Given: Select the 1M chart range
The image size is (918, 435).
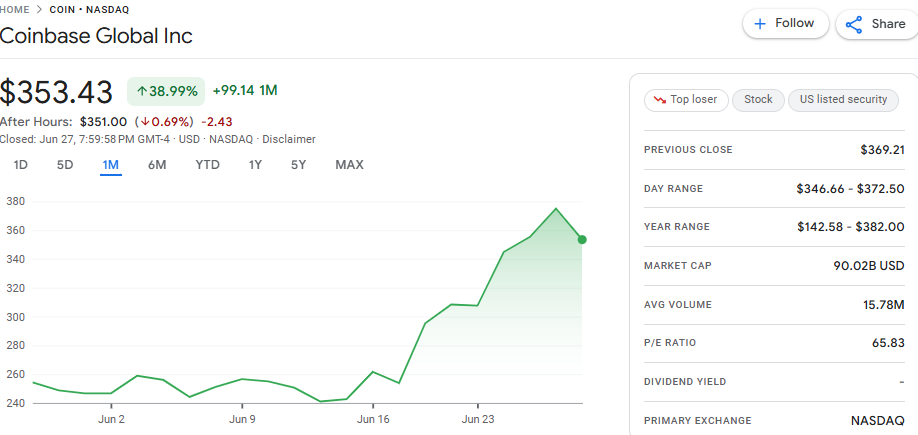Looking at the screenshot, I should pyautogui.click(x=111, y=165).
